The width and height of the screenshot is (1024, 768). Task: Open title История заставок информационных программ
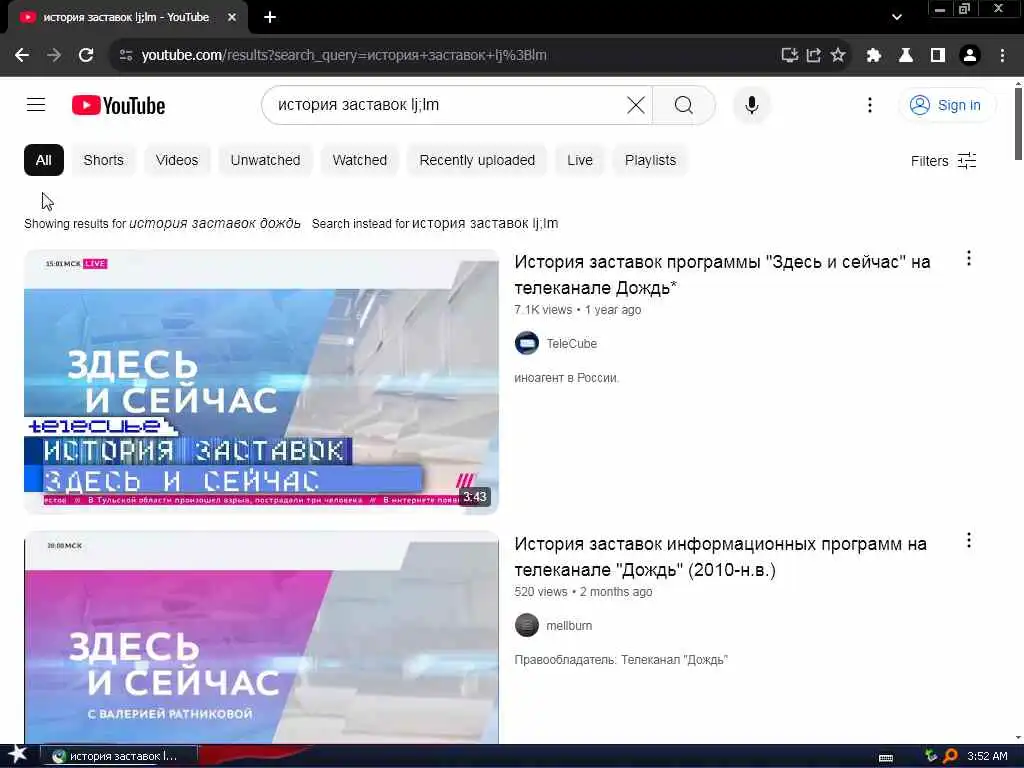coord(720,556)
